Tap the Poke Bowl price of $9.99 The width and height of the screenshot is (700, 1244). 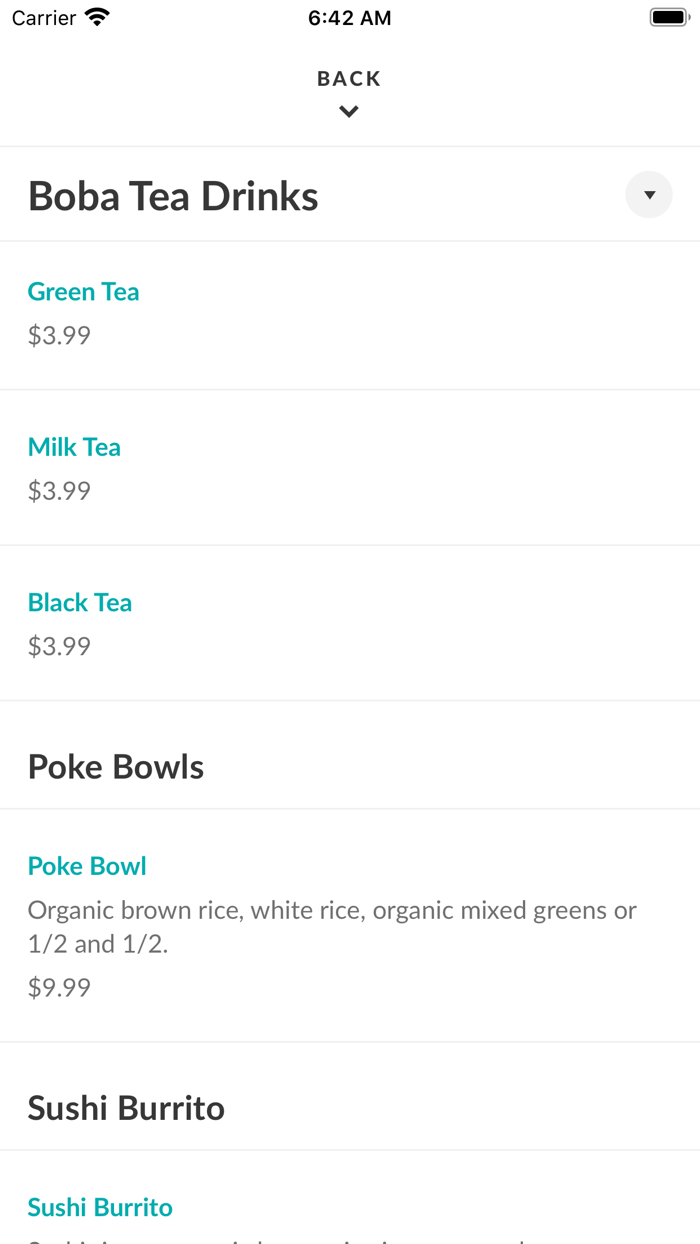pos(58,986)
